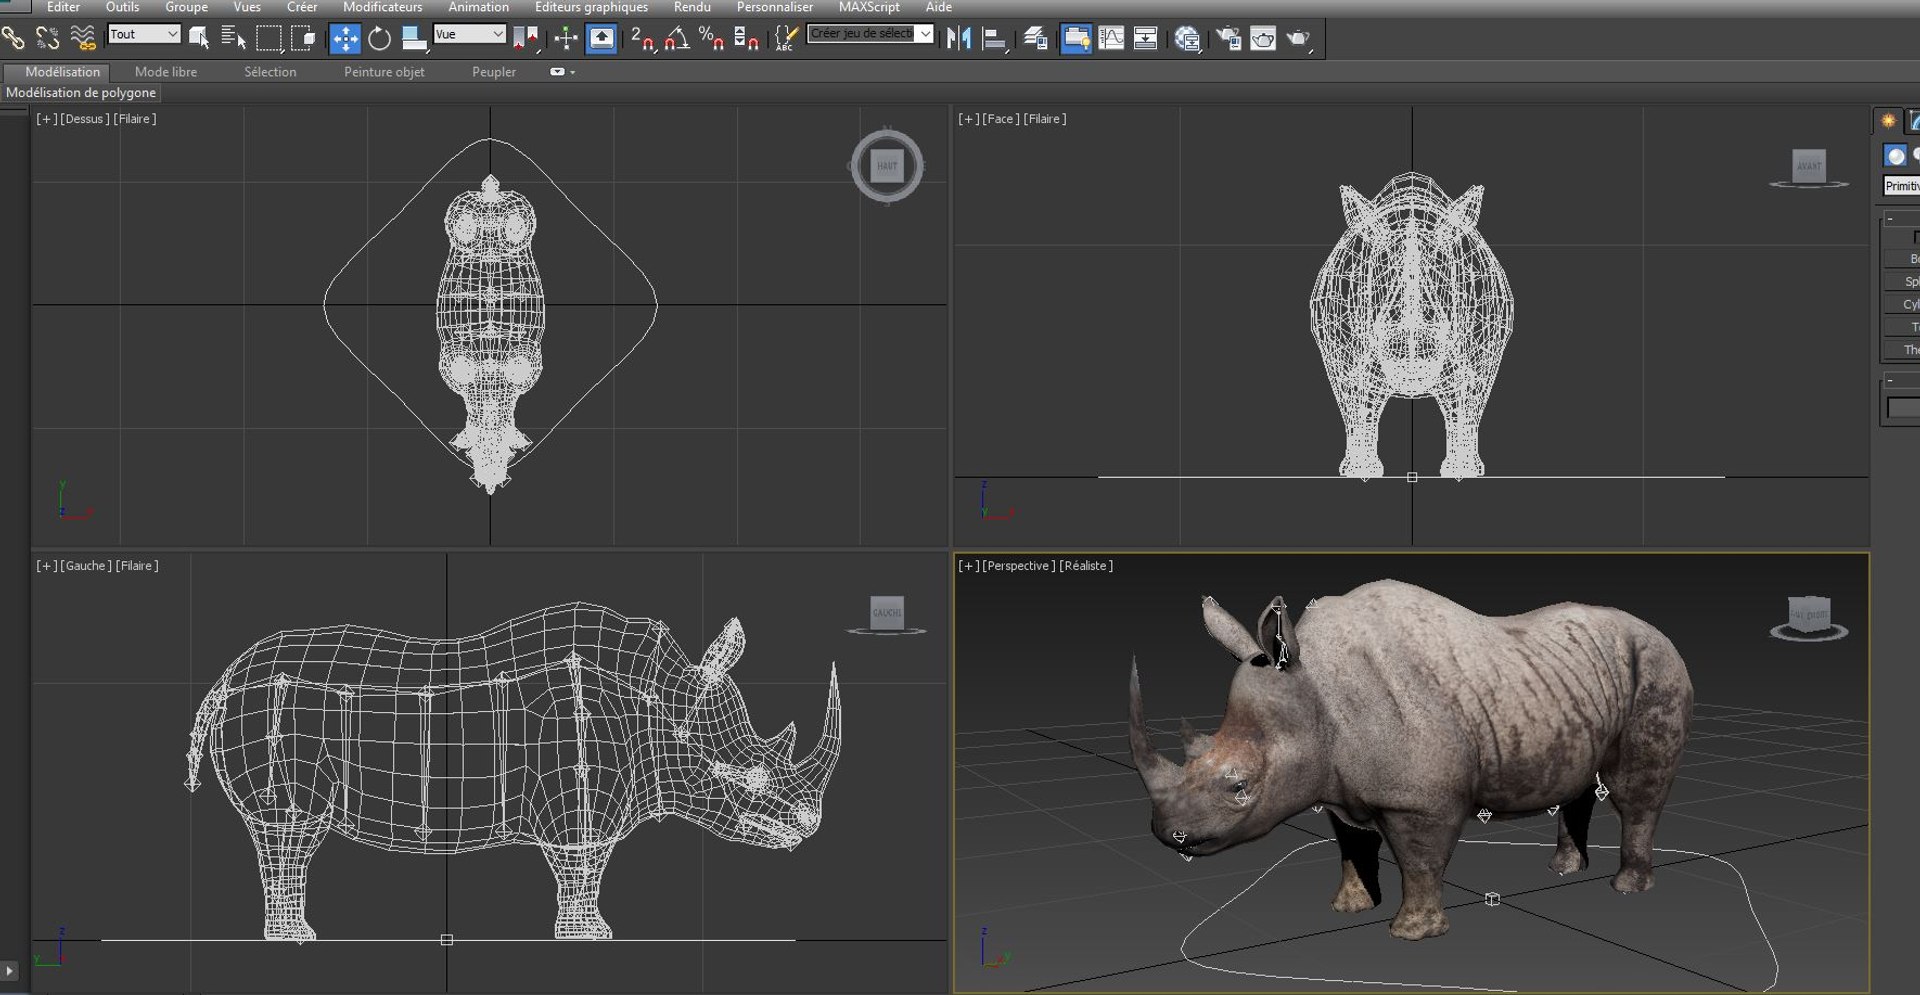The height and width of the screenshot is (995, 1920).
Task: Open Render Setup teapot icon
Action: (1229, 38)
